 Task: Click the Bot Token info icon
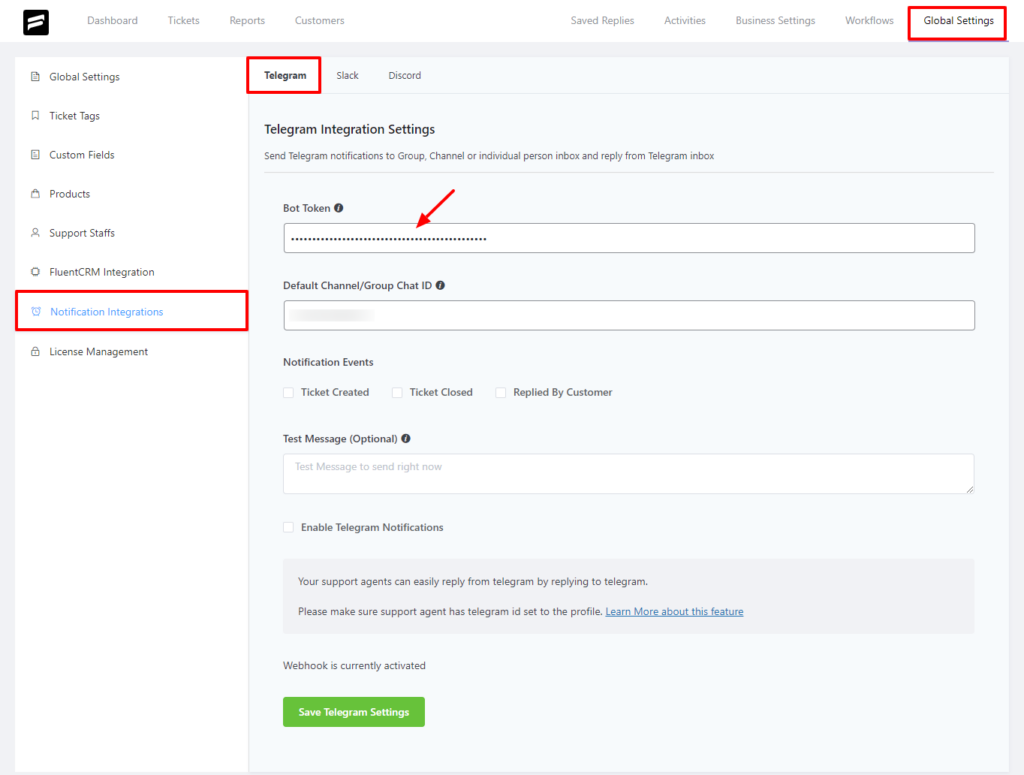pyautogui.click(x=338, y=208)
